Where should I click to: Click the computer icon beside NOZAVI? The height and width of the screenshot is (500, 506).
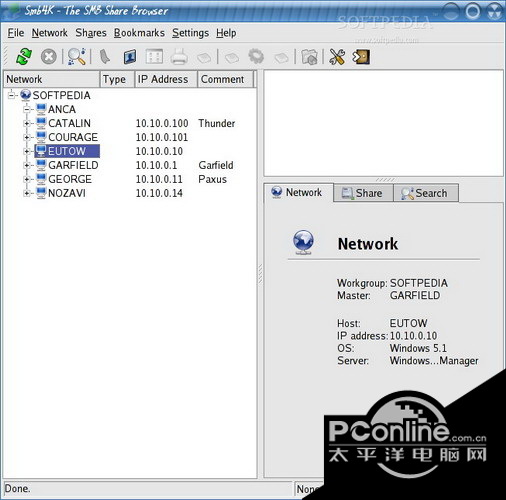tap(41, 193)
